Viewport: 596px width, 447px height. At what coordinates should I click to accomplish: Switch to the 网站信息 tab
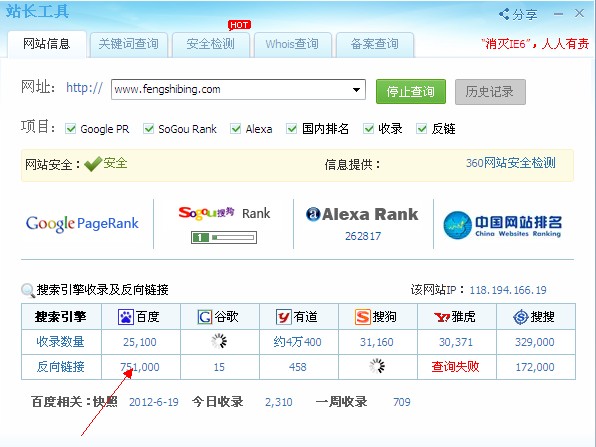[x=47, y=44]
